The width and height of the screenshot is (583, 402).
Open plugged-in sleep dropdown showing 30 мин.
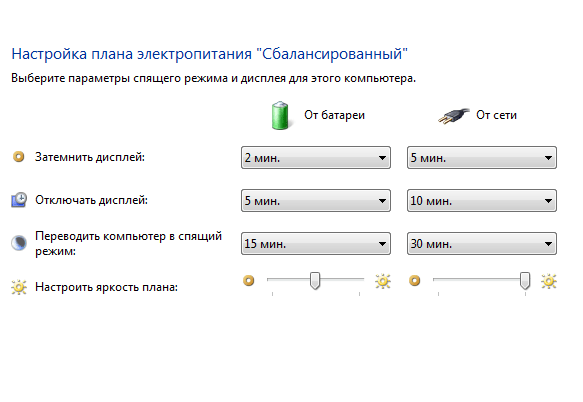click(x=482, y=244)
